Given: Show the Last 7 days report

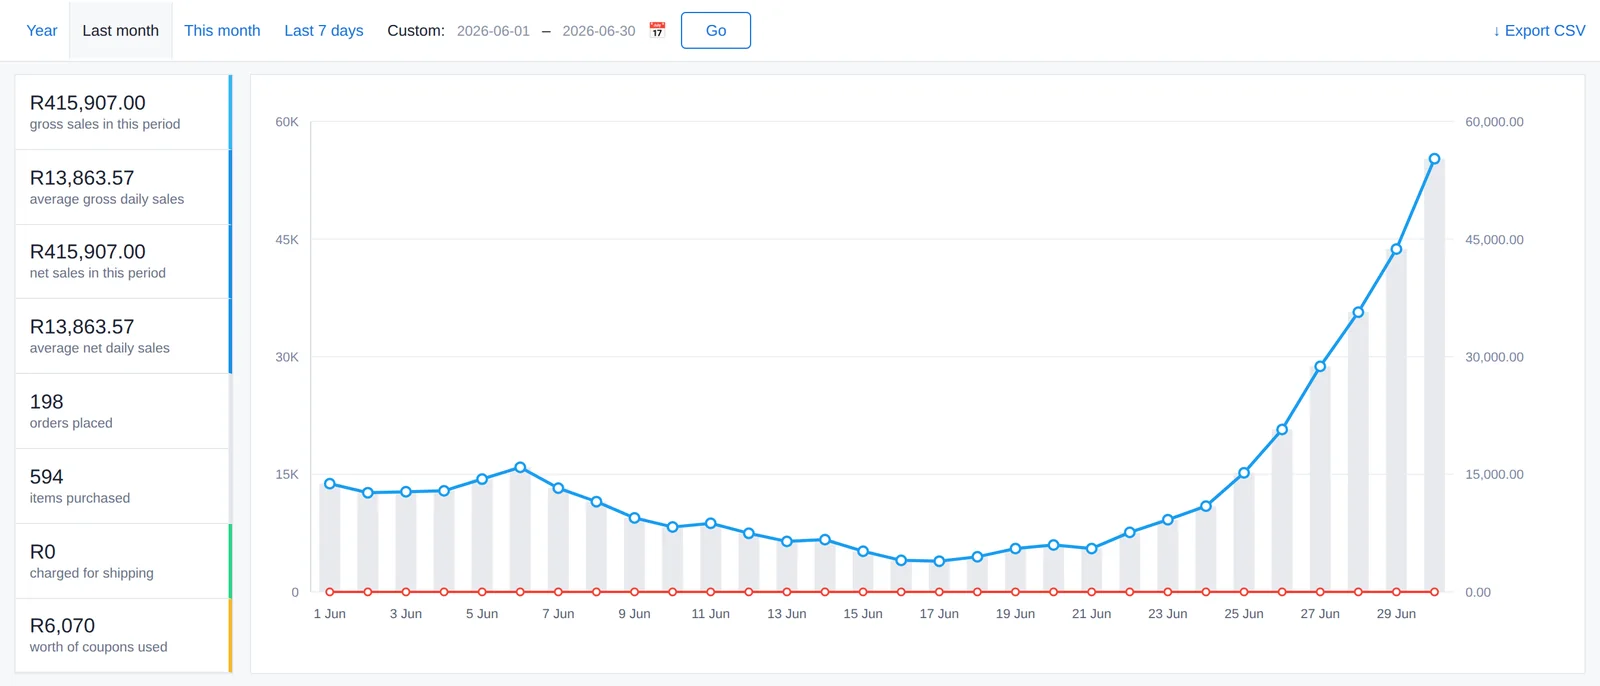Looking at the screenshot, I should pyautogui.click(x=324, y=30).
